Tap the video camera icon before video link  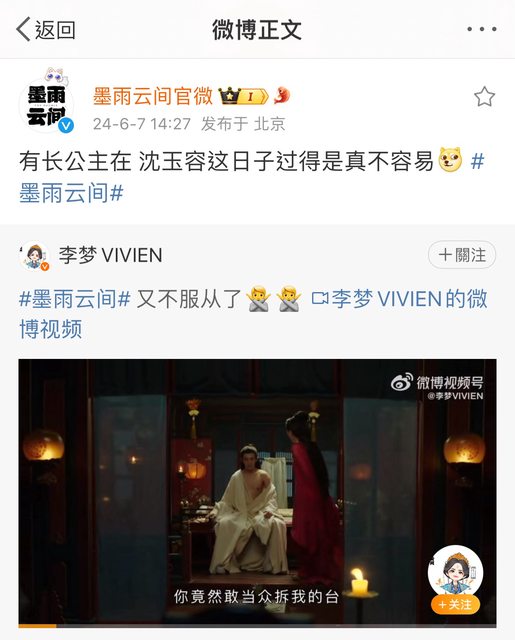click(x=320, y=298)
